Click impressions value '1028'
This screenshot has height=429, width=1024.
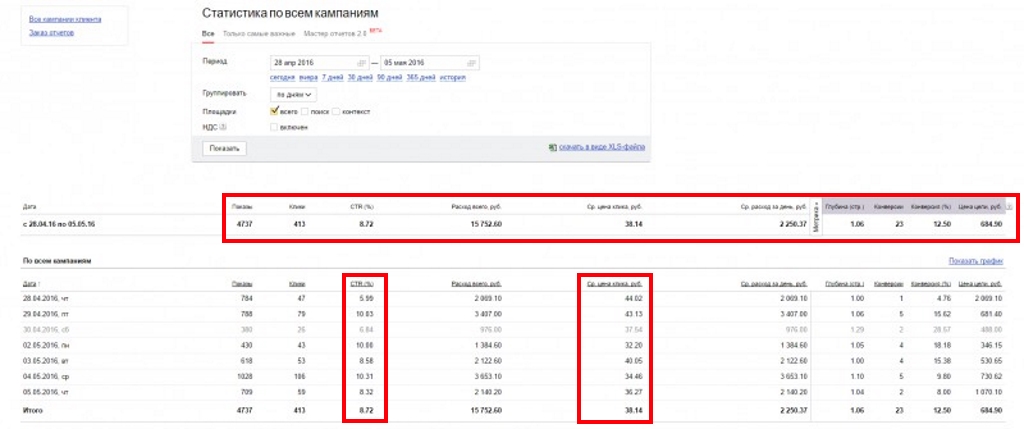[x=244, y=377]
